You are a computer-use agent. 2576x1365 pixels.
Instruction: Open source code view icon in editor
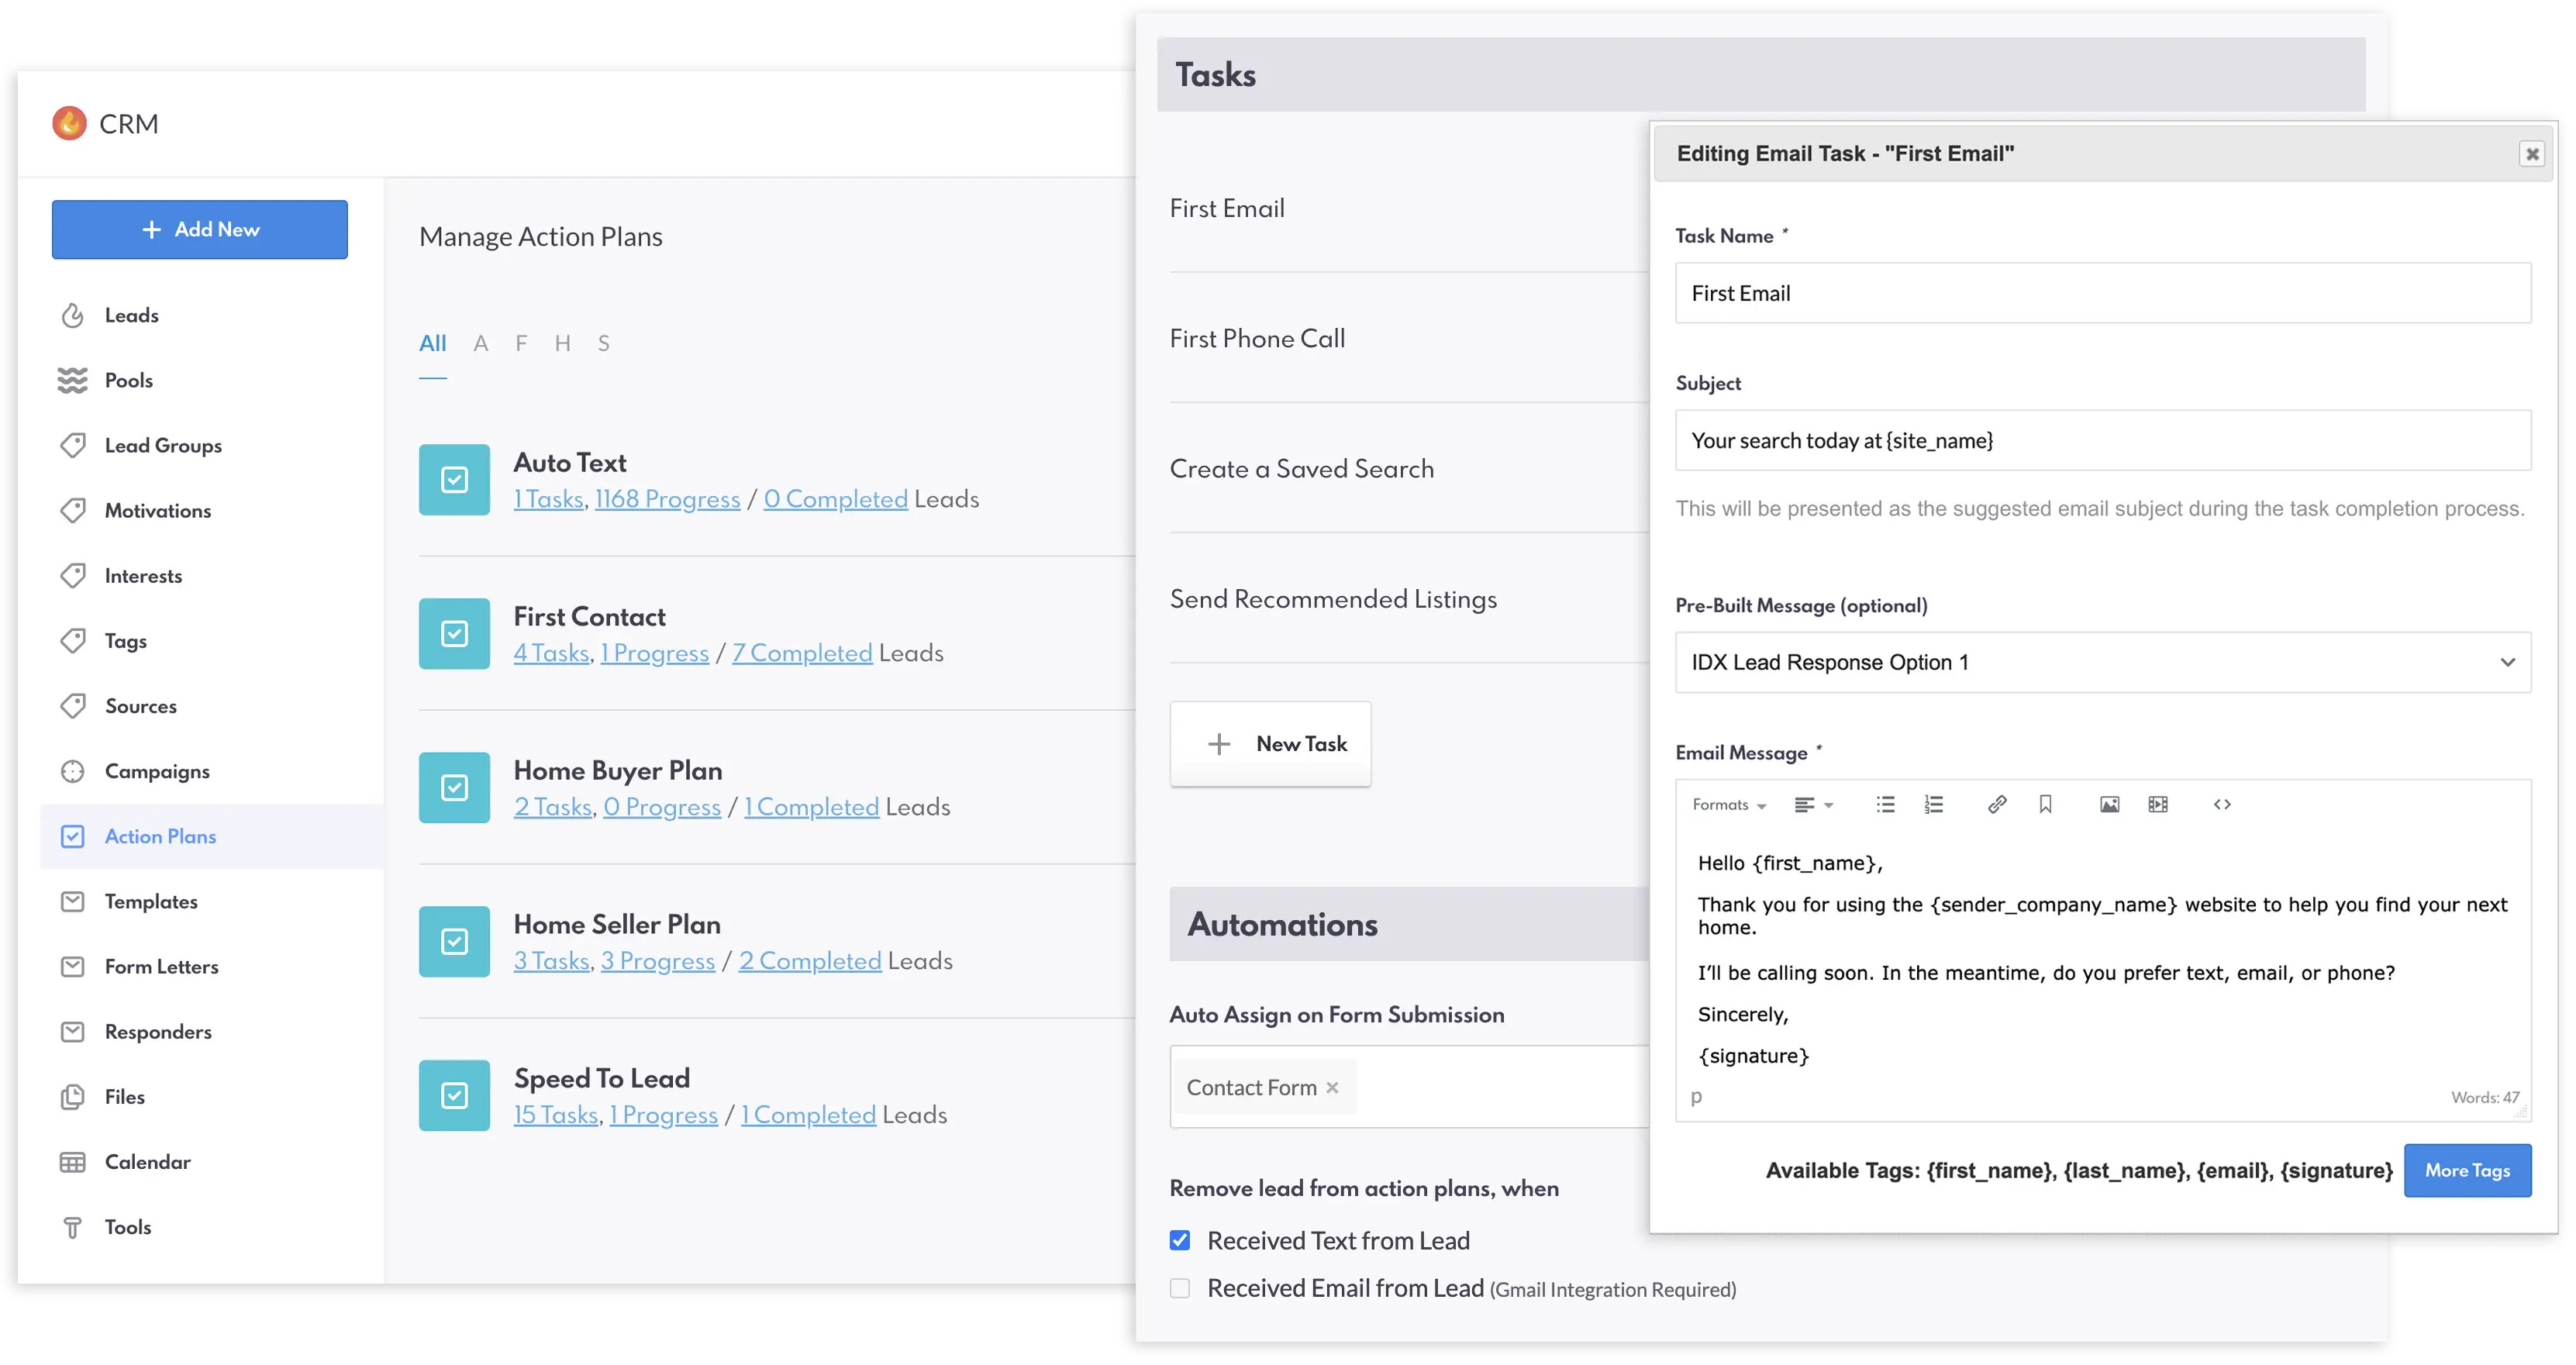2222,804
